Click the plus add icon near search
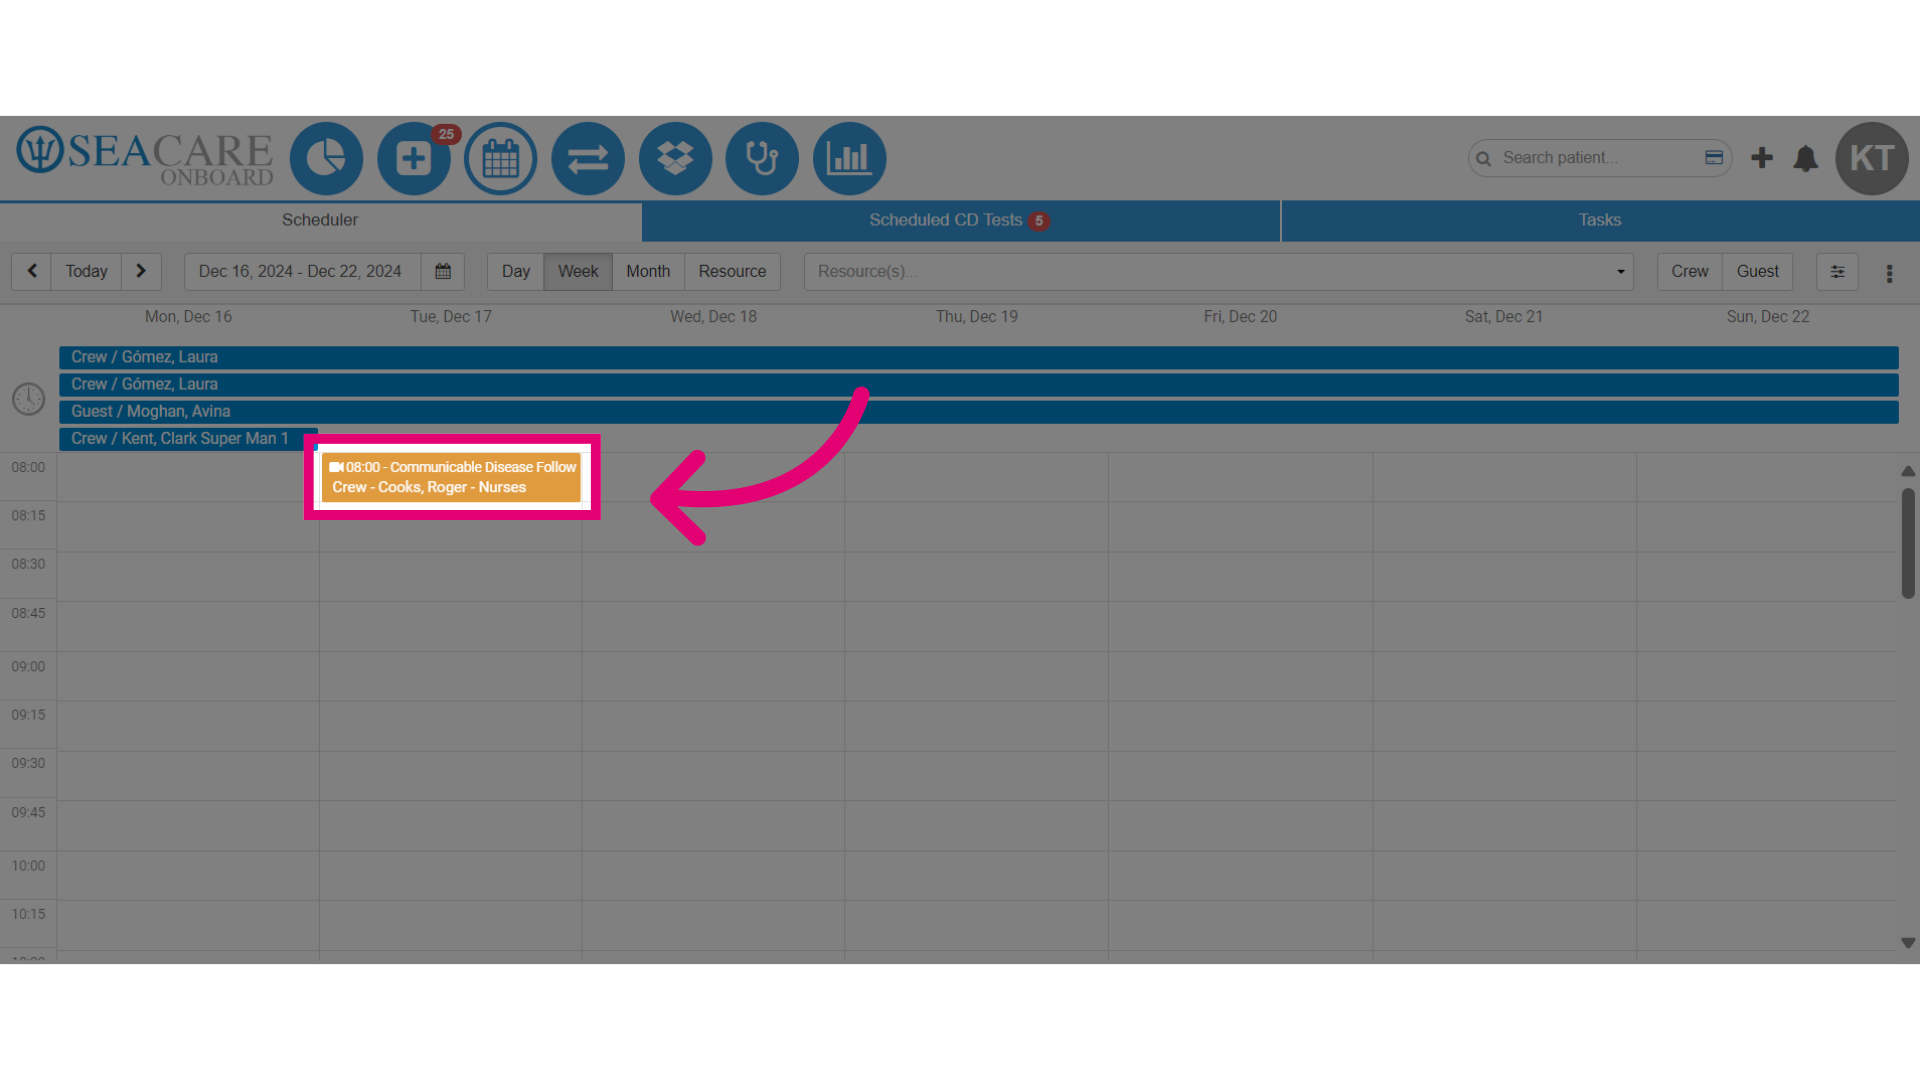 tap(1762, 158)
